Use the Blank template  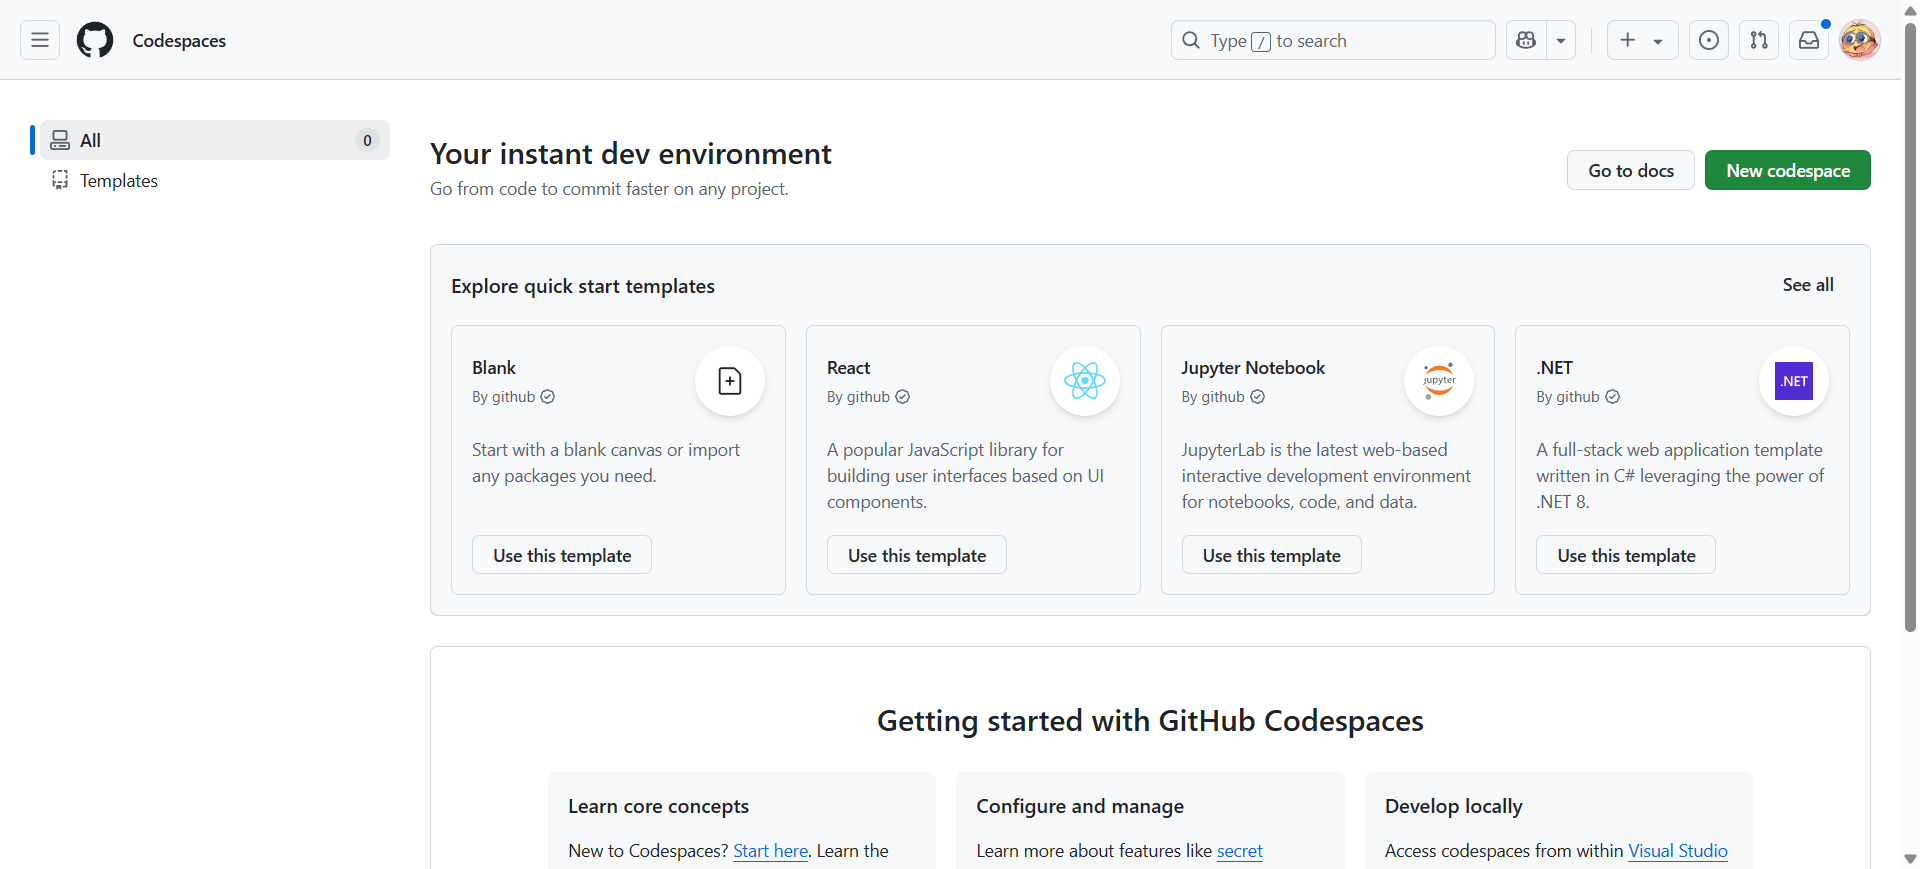562,555
